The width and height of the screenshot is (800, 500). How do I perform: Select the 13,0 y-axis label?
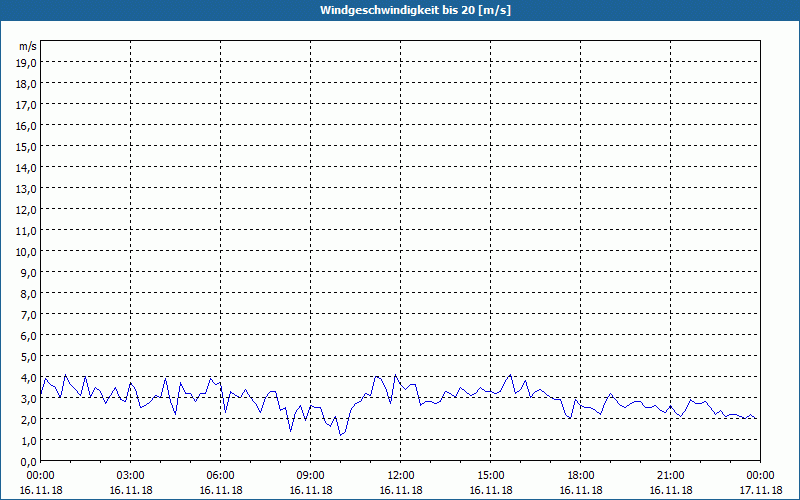tap(27, 189)
